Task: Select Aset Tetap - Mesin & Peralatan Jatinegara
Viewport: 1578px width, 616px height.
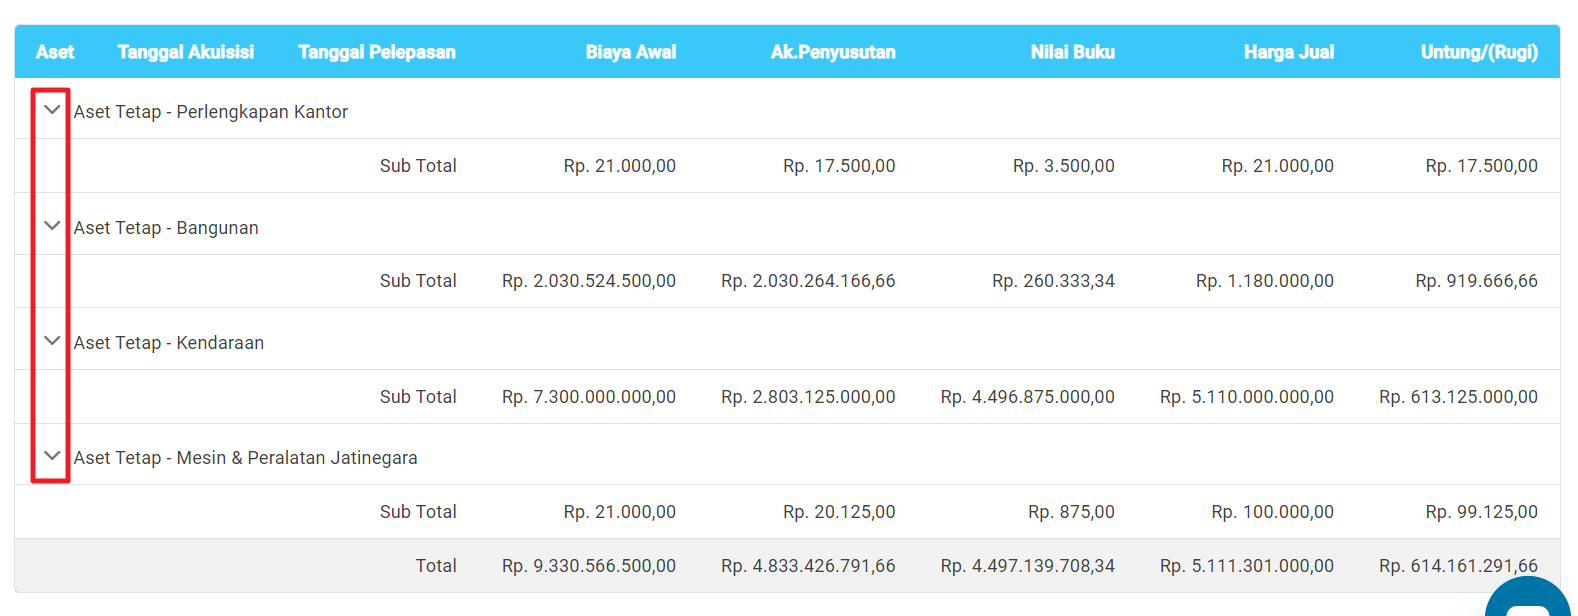Action: pyautogui.click(x=246, y=458)
